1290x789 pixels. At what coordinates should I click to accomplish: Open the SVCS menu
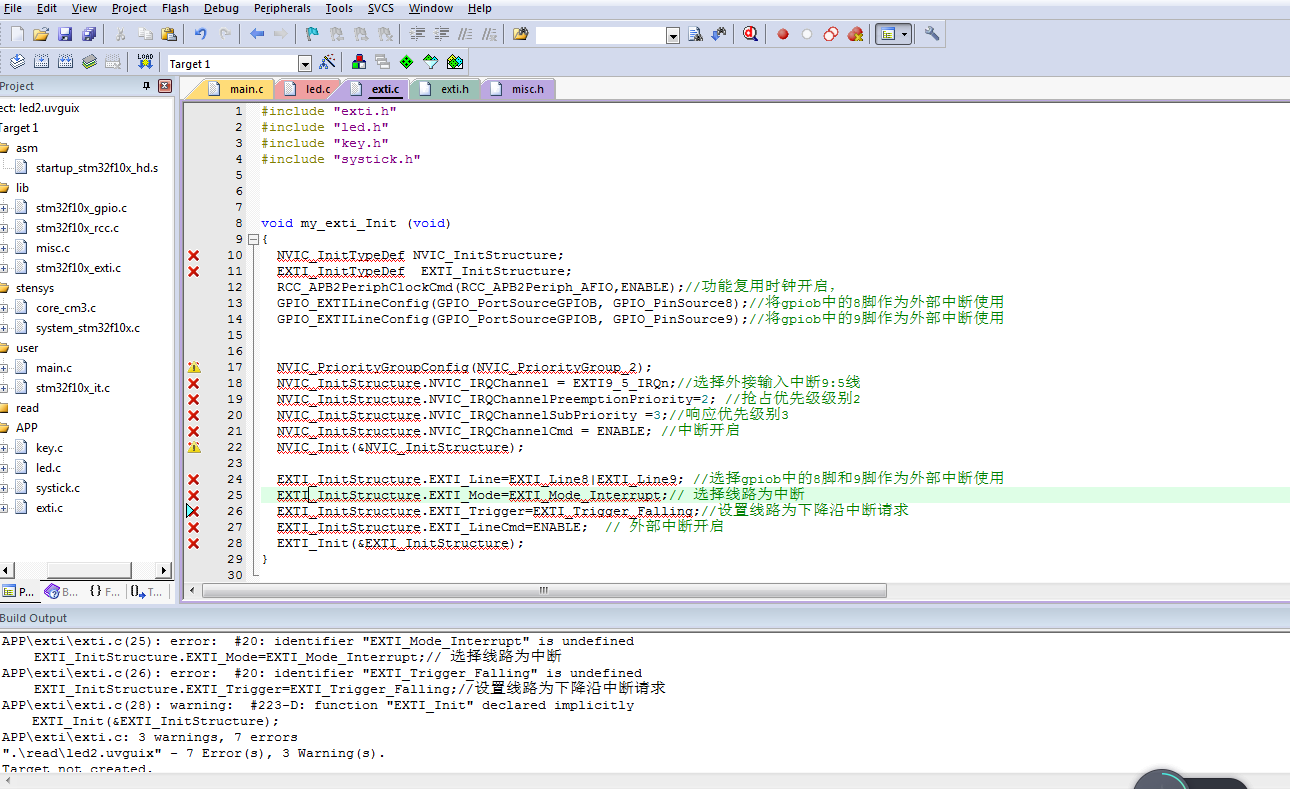380,8
